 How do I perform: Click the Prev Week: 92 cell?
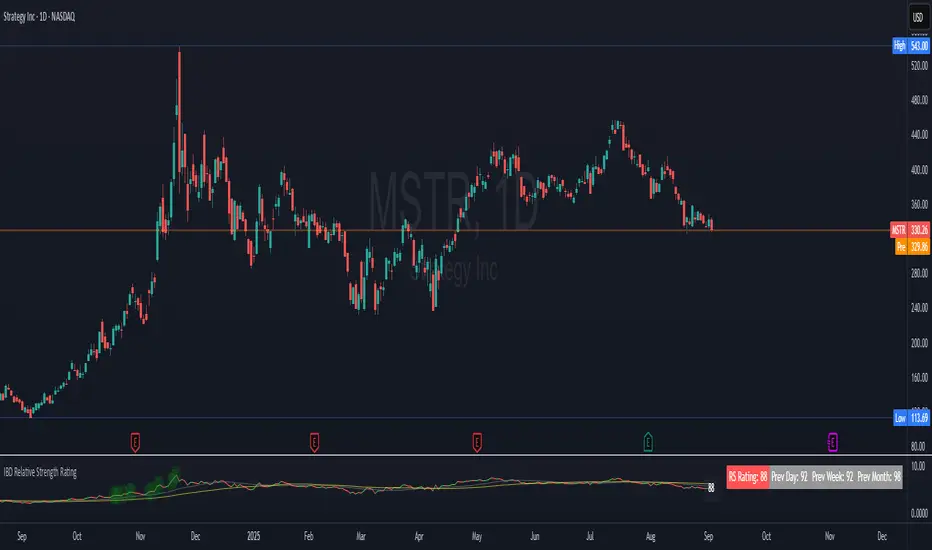832,477
